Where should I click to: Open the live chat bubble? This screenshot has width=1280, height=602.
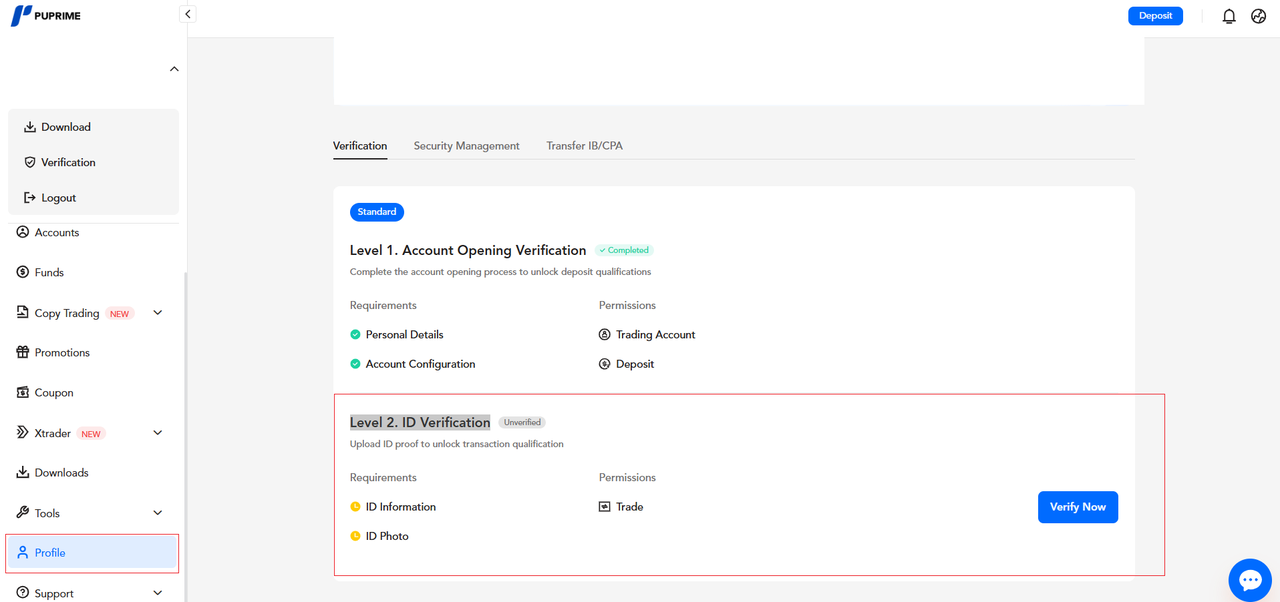pos(1250,580)
